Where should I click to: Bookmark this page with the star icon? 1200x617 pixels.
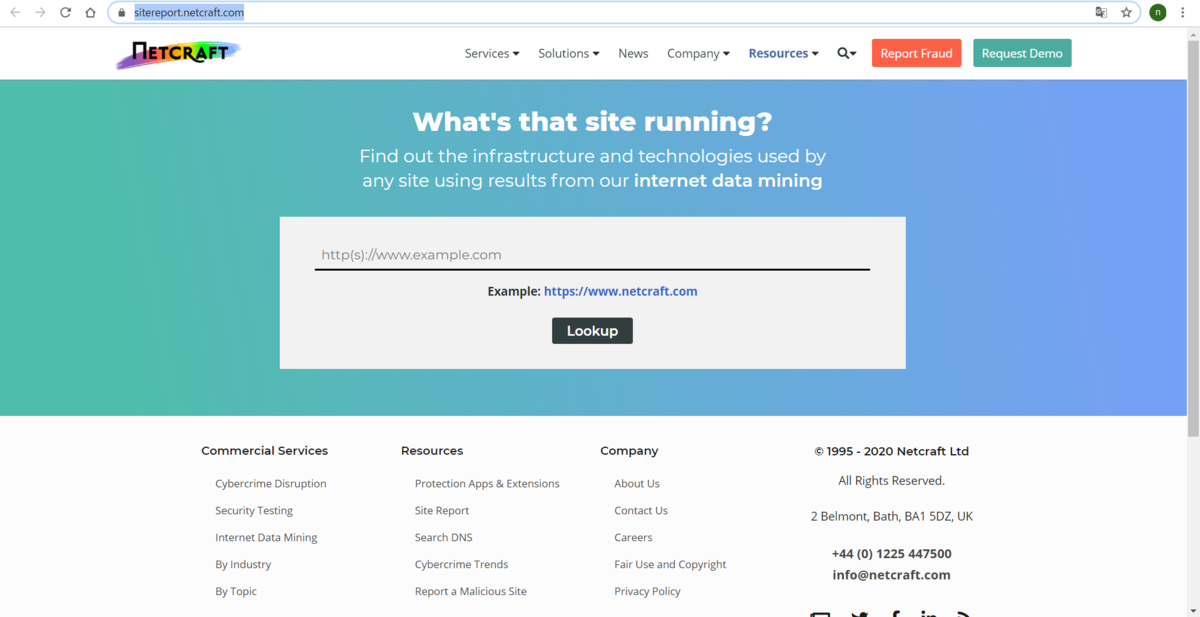1126,13
